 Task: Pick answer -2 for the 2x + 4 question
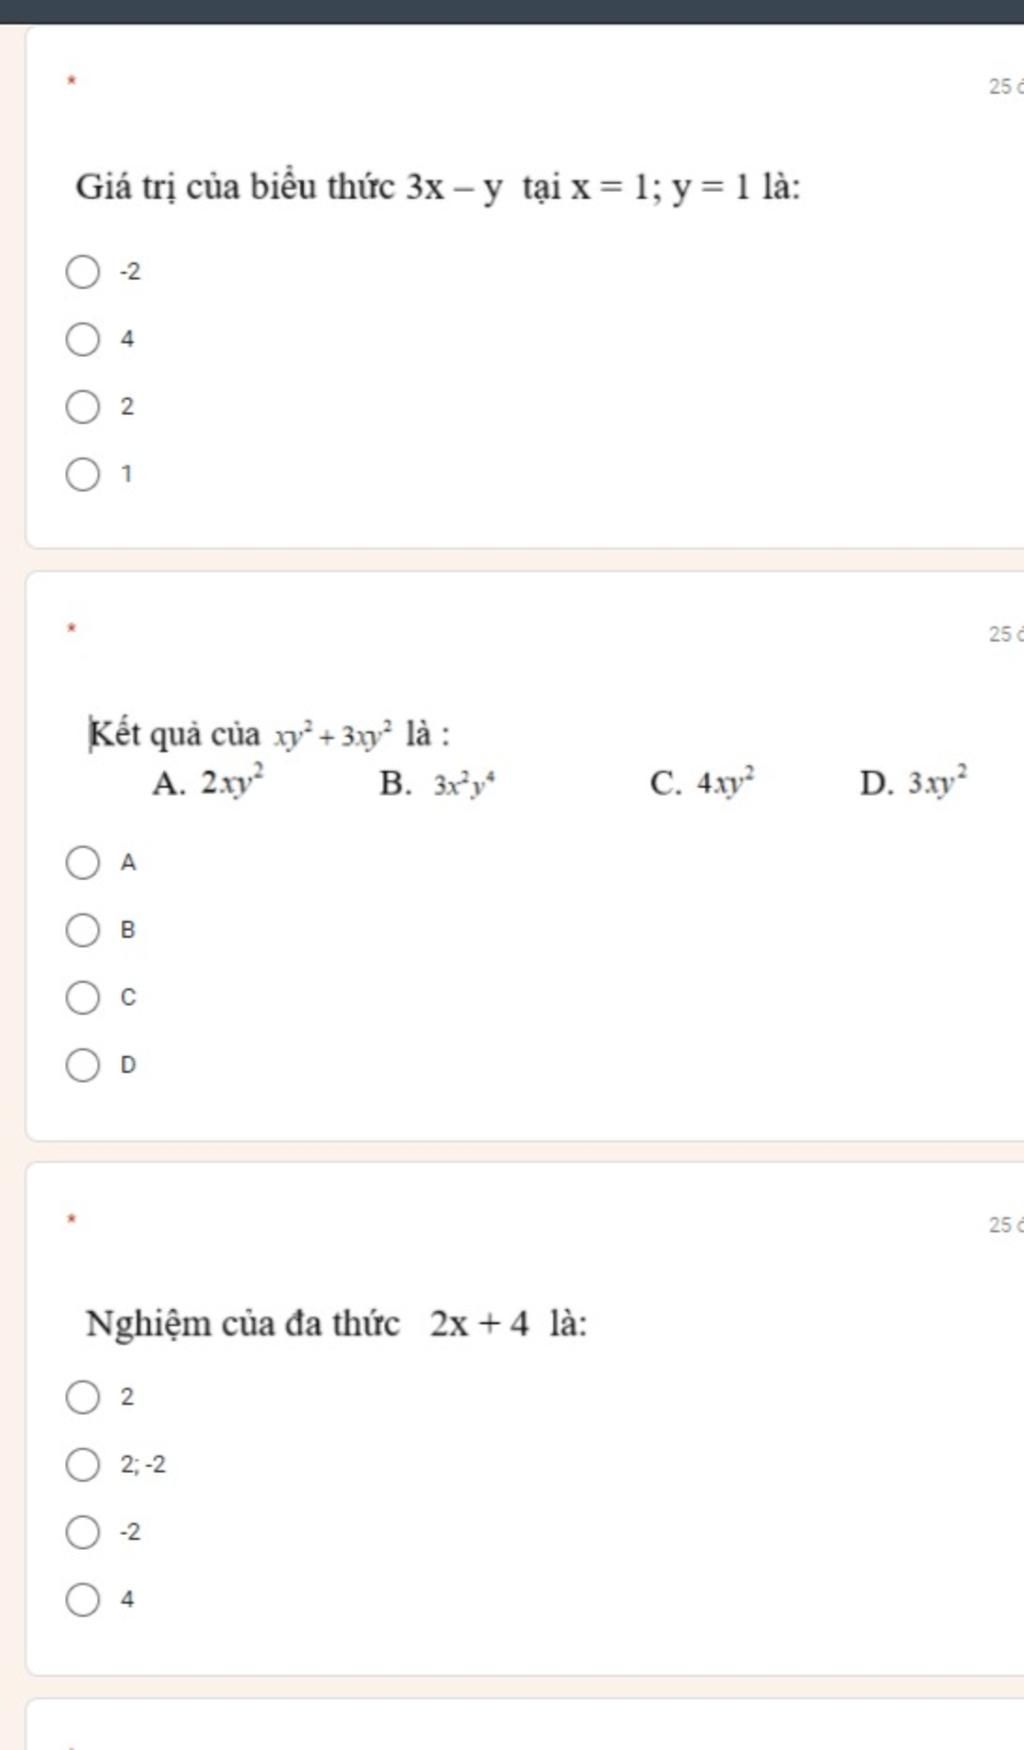(x=83, y=1533)
